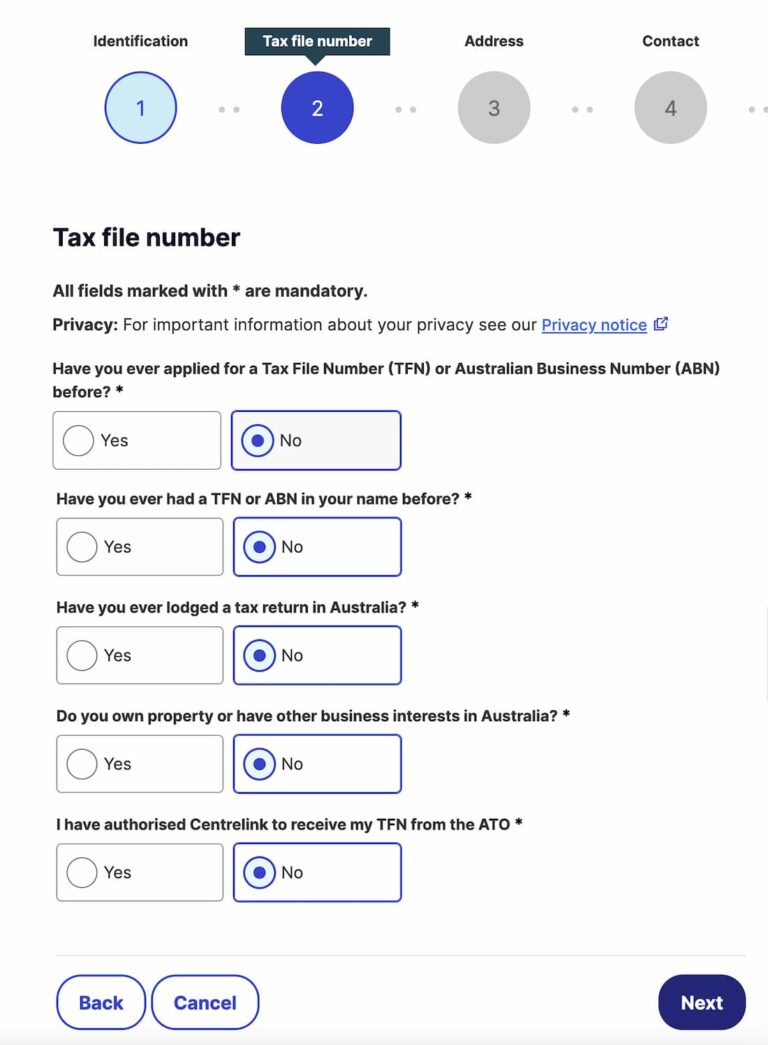768x1045 pixels.
Task: Select Yes for applied for TFN or ABN before
Action: tap(137, 441)
